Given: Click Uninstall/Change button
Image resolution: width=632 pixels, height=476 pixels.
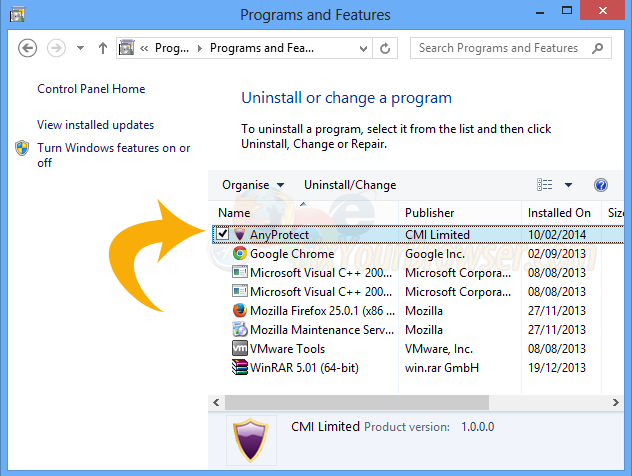Looking at the screenshot, I should (x=350, y=185).
